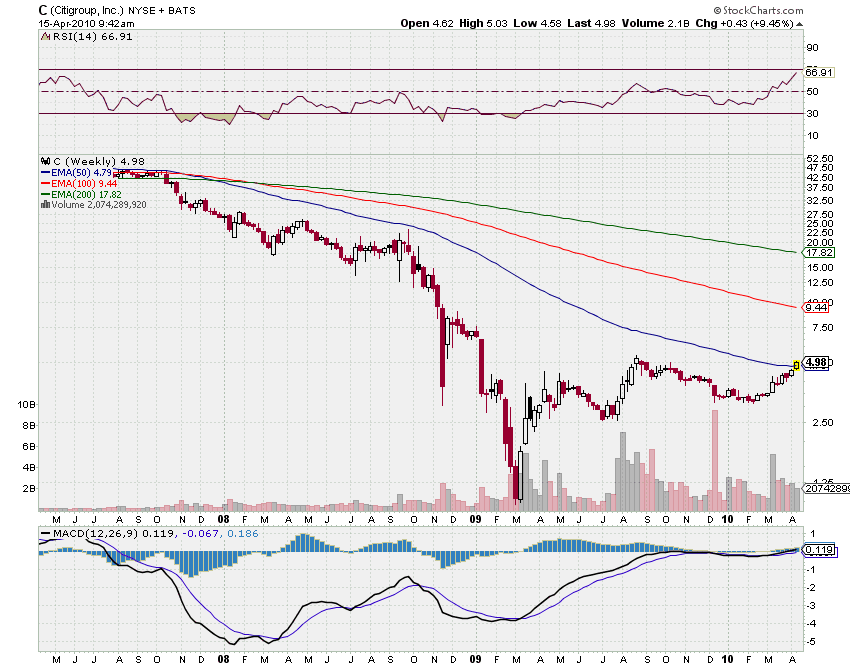850x668 pixels.
Task: Click the '08' year marker under the MACD panel
Action: click(x=223, y=659)
